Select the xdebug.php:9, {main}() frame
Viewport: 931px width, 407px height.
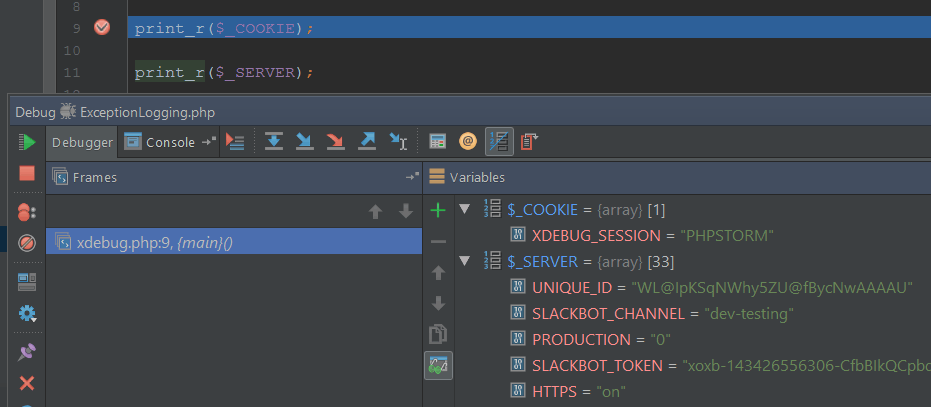coord(234,242)
